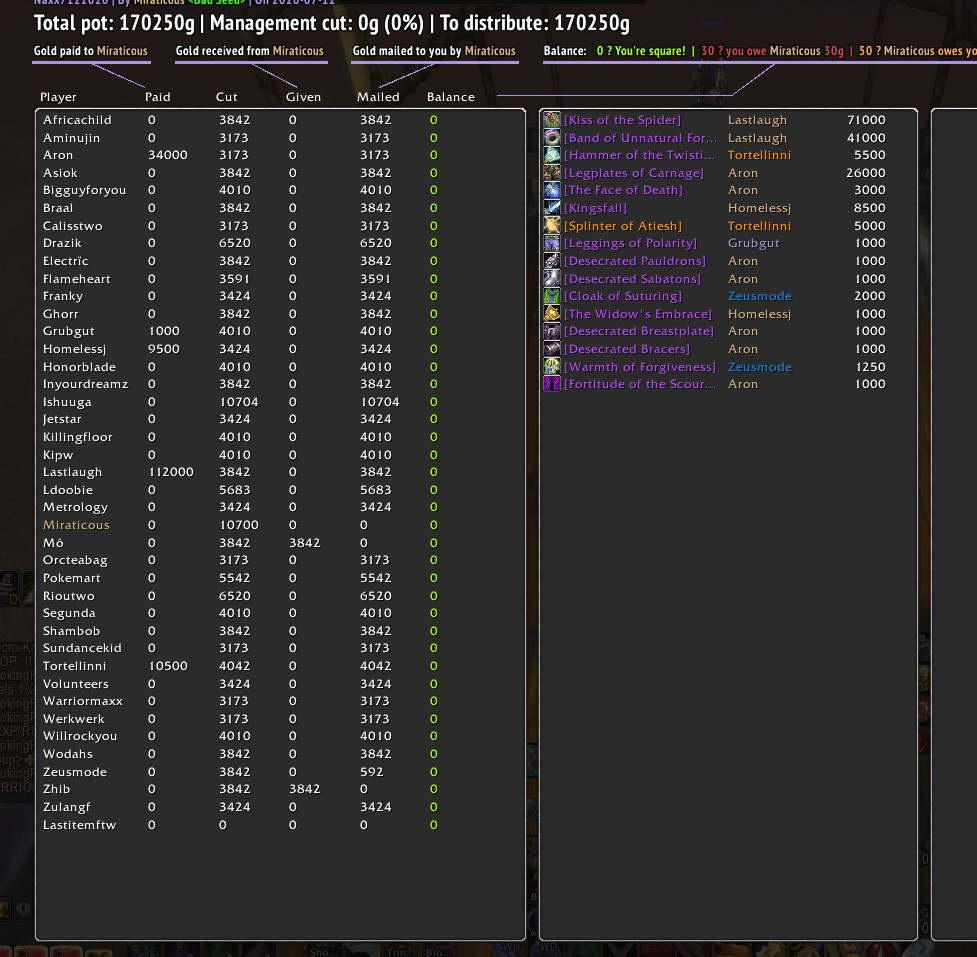Click the Kingsfall dagger icon
977x957 pixels.
pyautogui.click(x=552, y=207)
